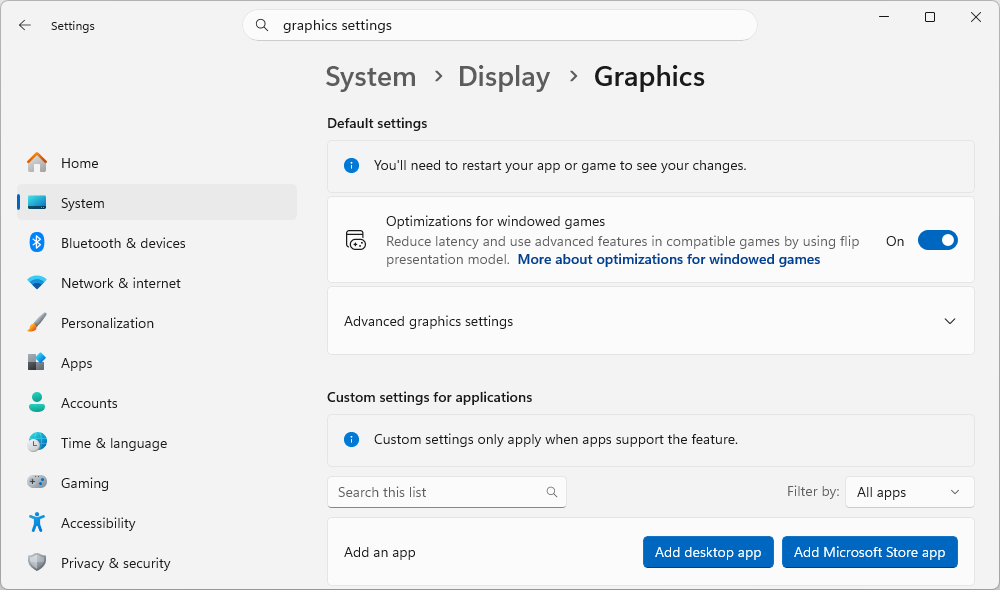Click the Time & language globe icon
The width and height of the screenshot is (1000, 590).
(37, 443)
